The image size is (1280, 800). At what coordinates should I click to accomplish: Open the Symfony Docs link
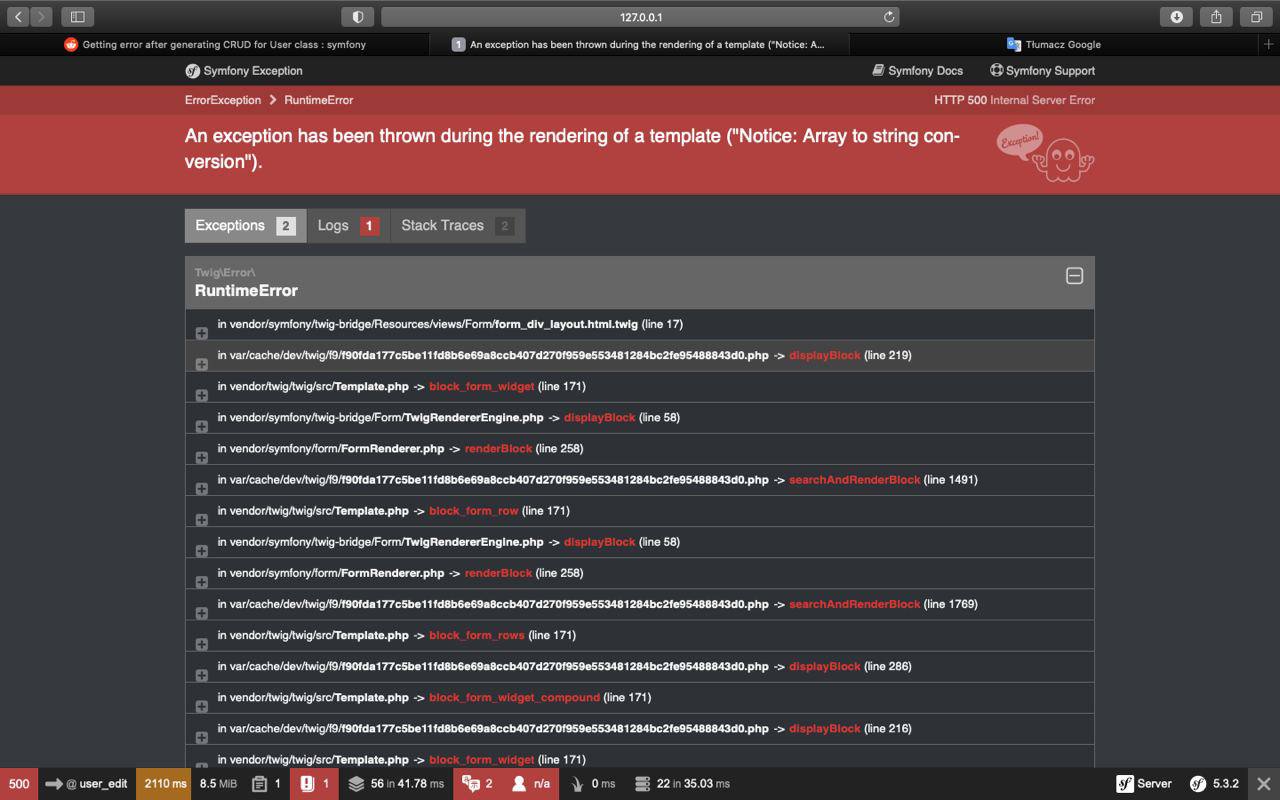coord(917,70)
